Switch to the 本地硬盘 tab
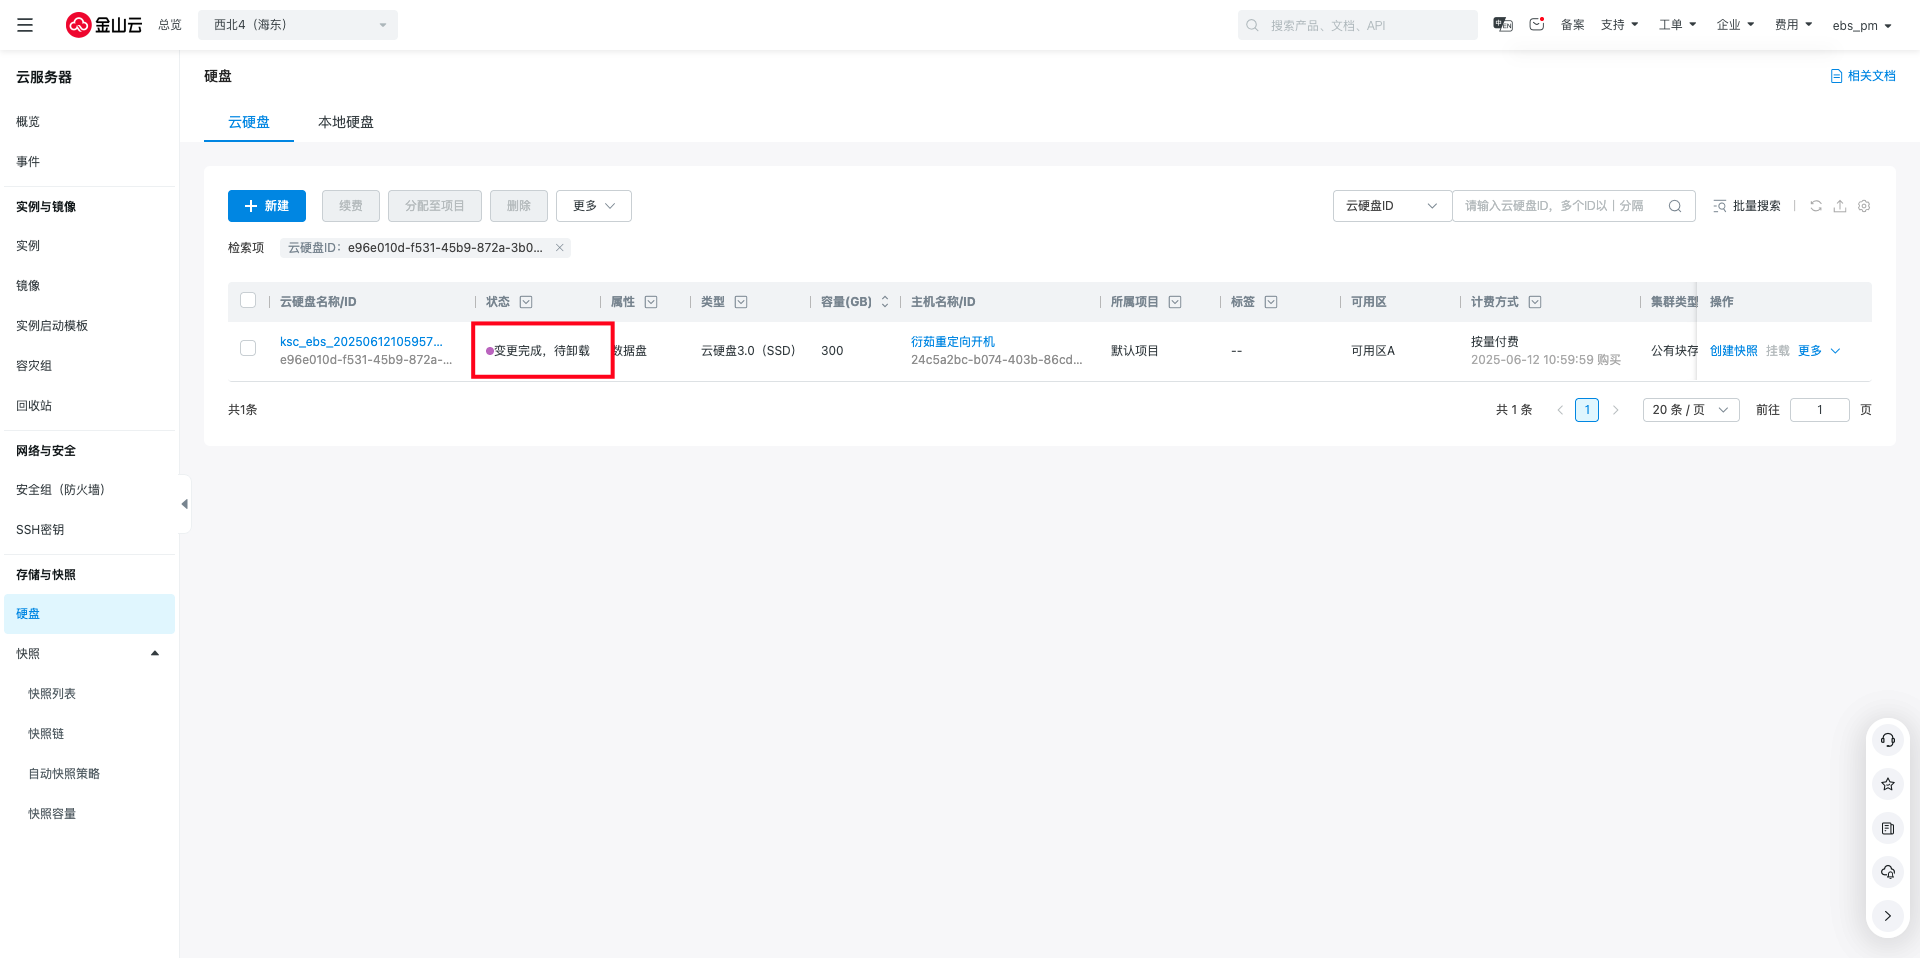This screenshot has width=1920, height=958. click(345, 122)
